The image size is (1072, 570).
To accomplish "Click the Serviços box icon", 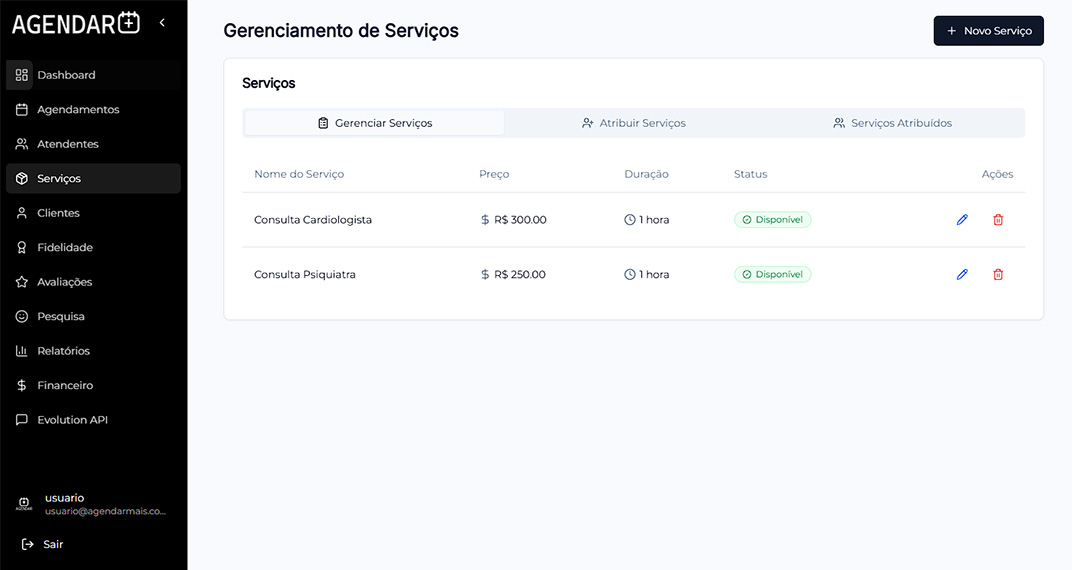I will pyautogui.click(x=22, y=178).
